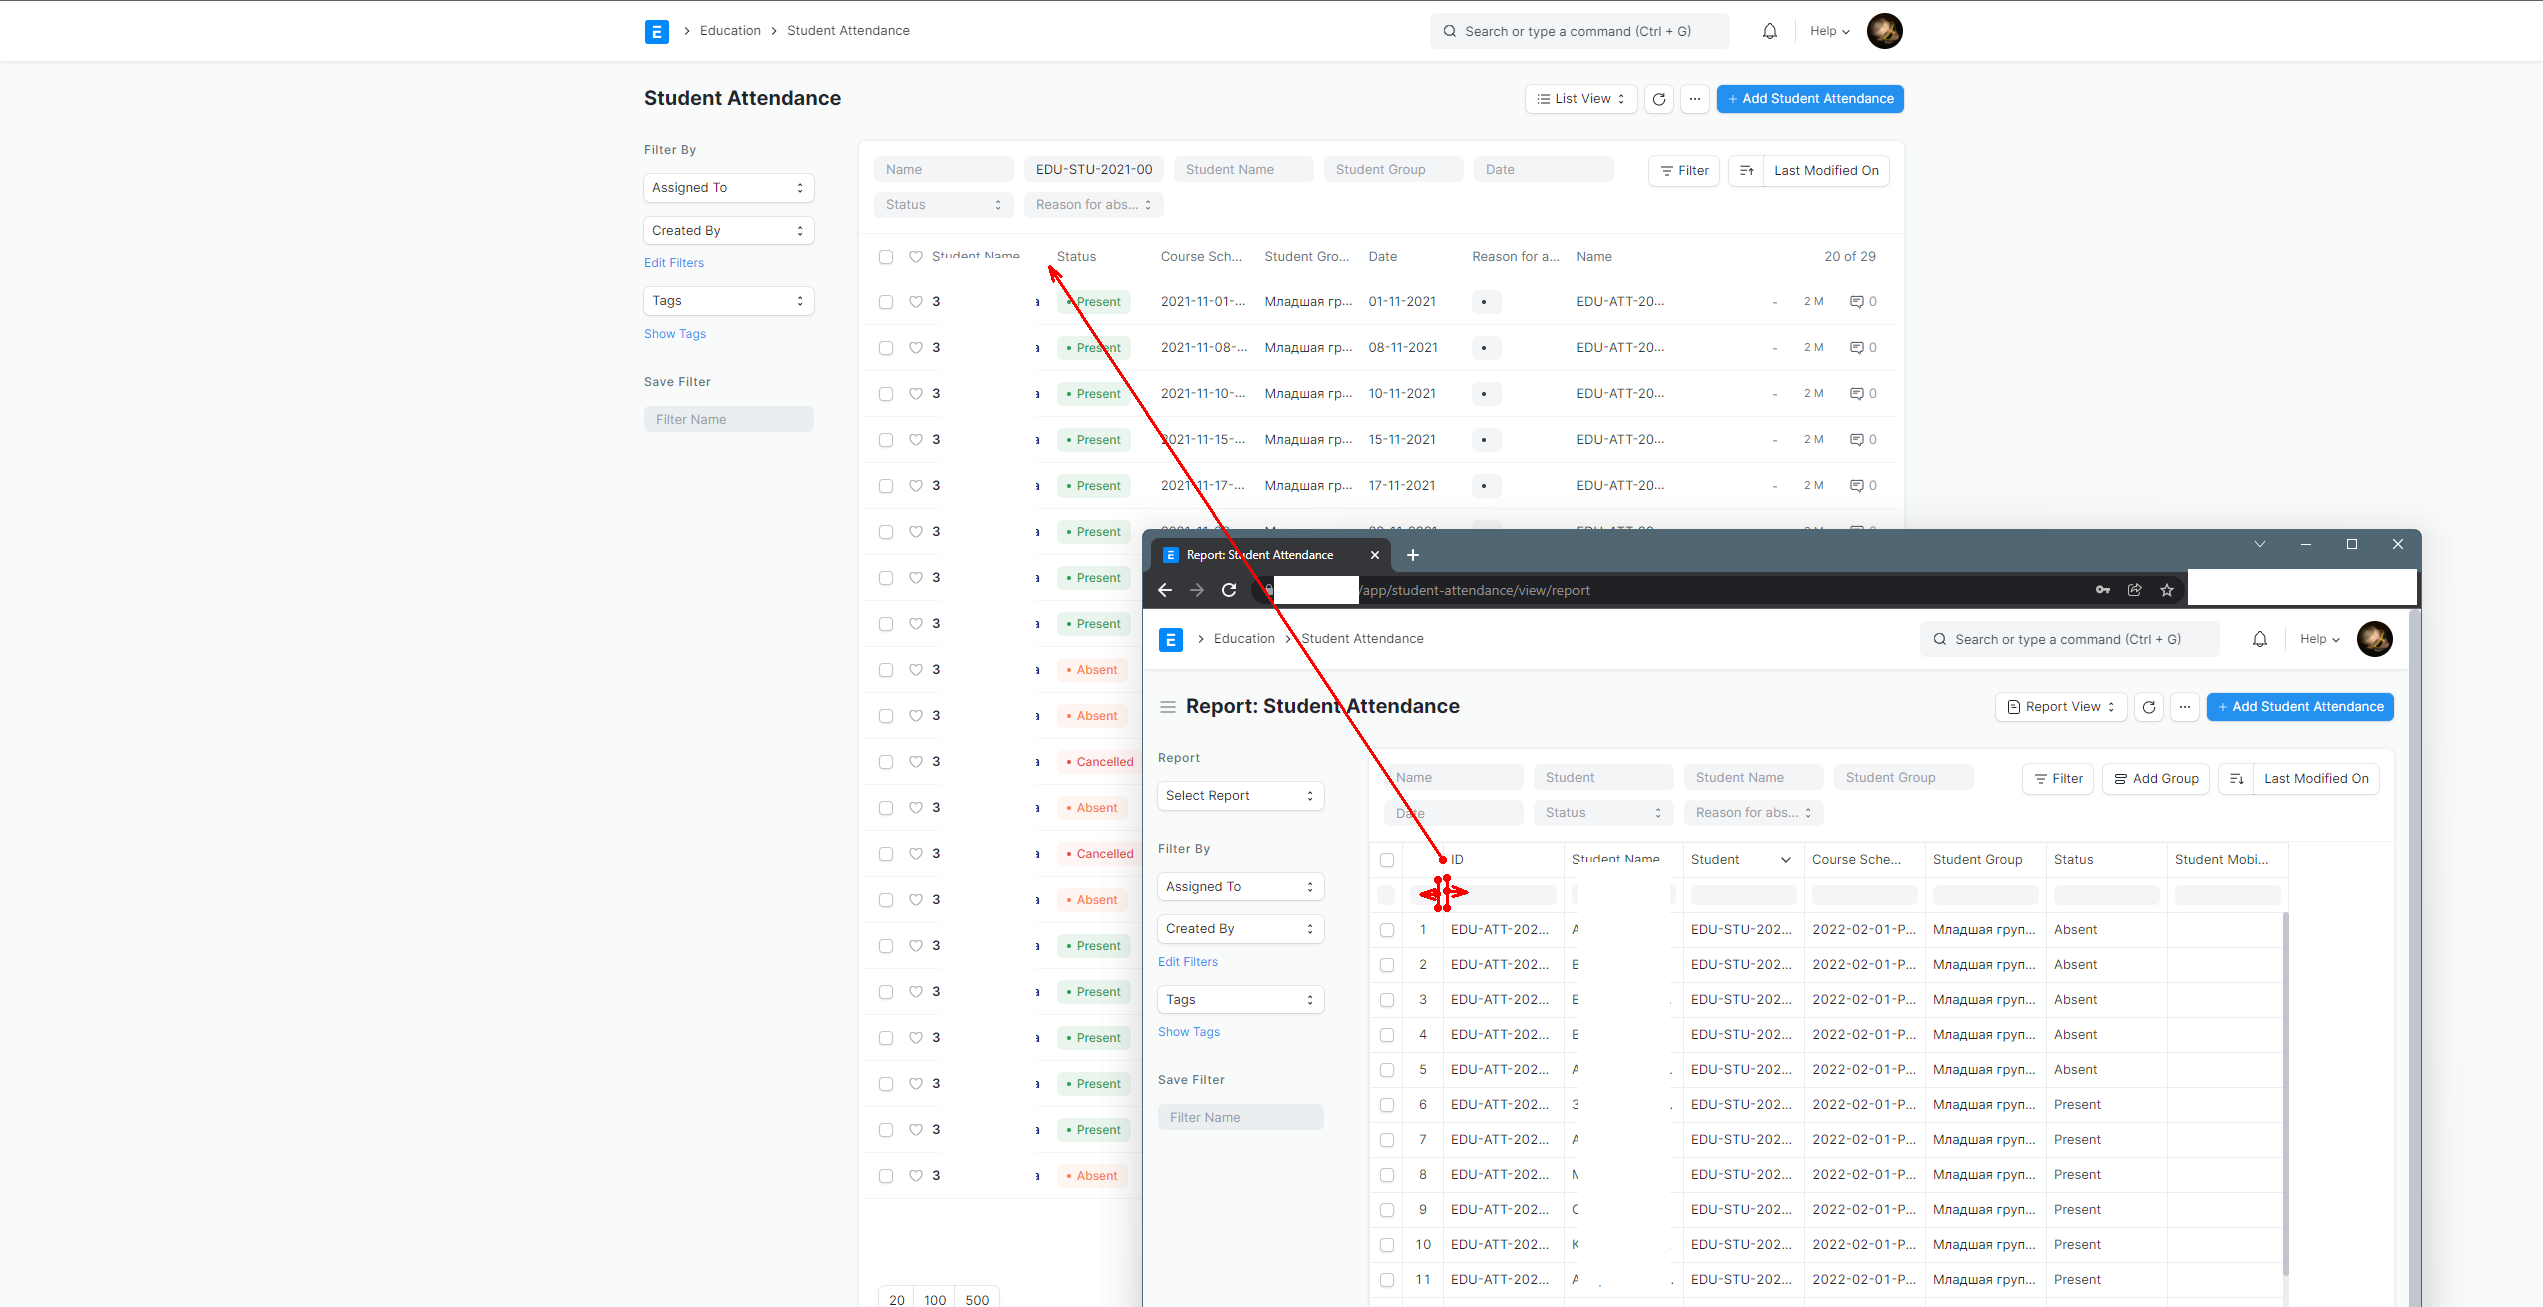This screenshot has width=2543, height=1307.
Task: Refresh the Student Attendance list view
Action: coord(1659,99)
